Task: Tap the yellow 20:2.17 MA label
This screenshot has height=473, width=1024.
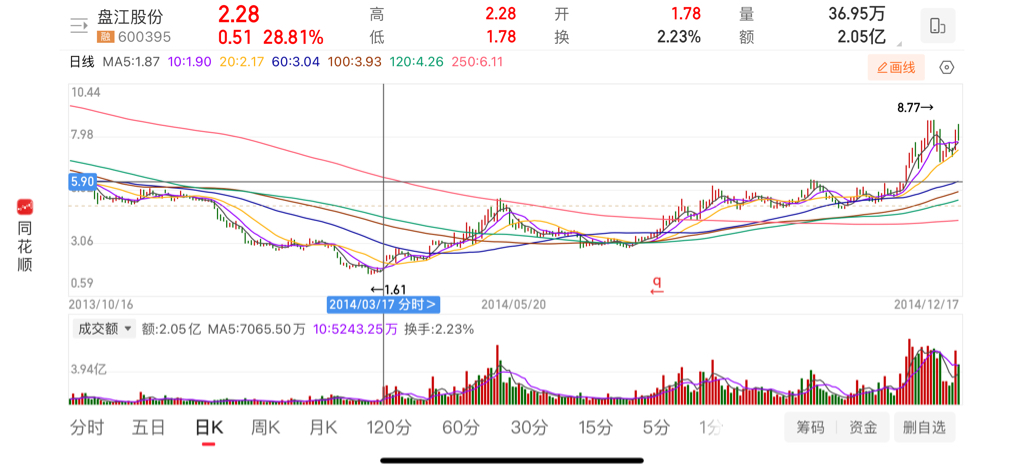Action: tap(241, 63)
